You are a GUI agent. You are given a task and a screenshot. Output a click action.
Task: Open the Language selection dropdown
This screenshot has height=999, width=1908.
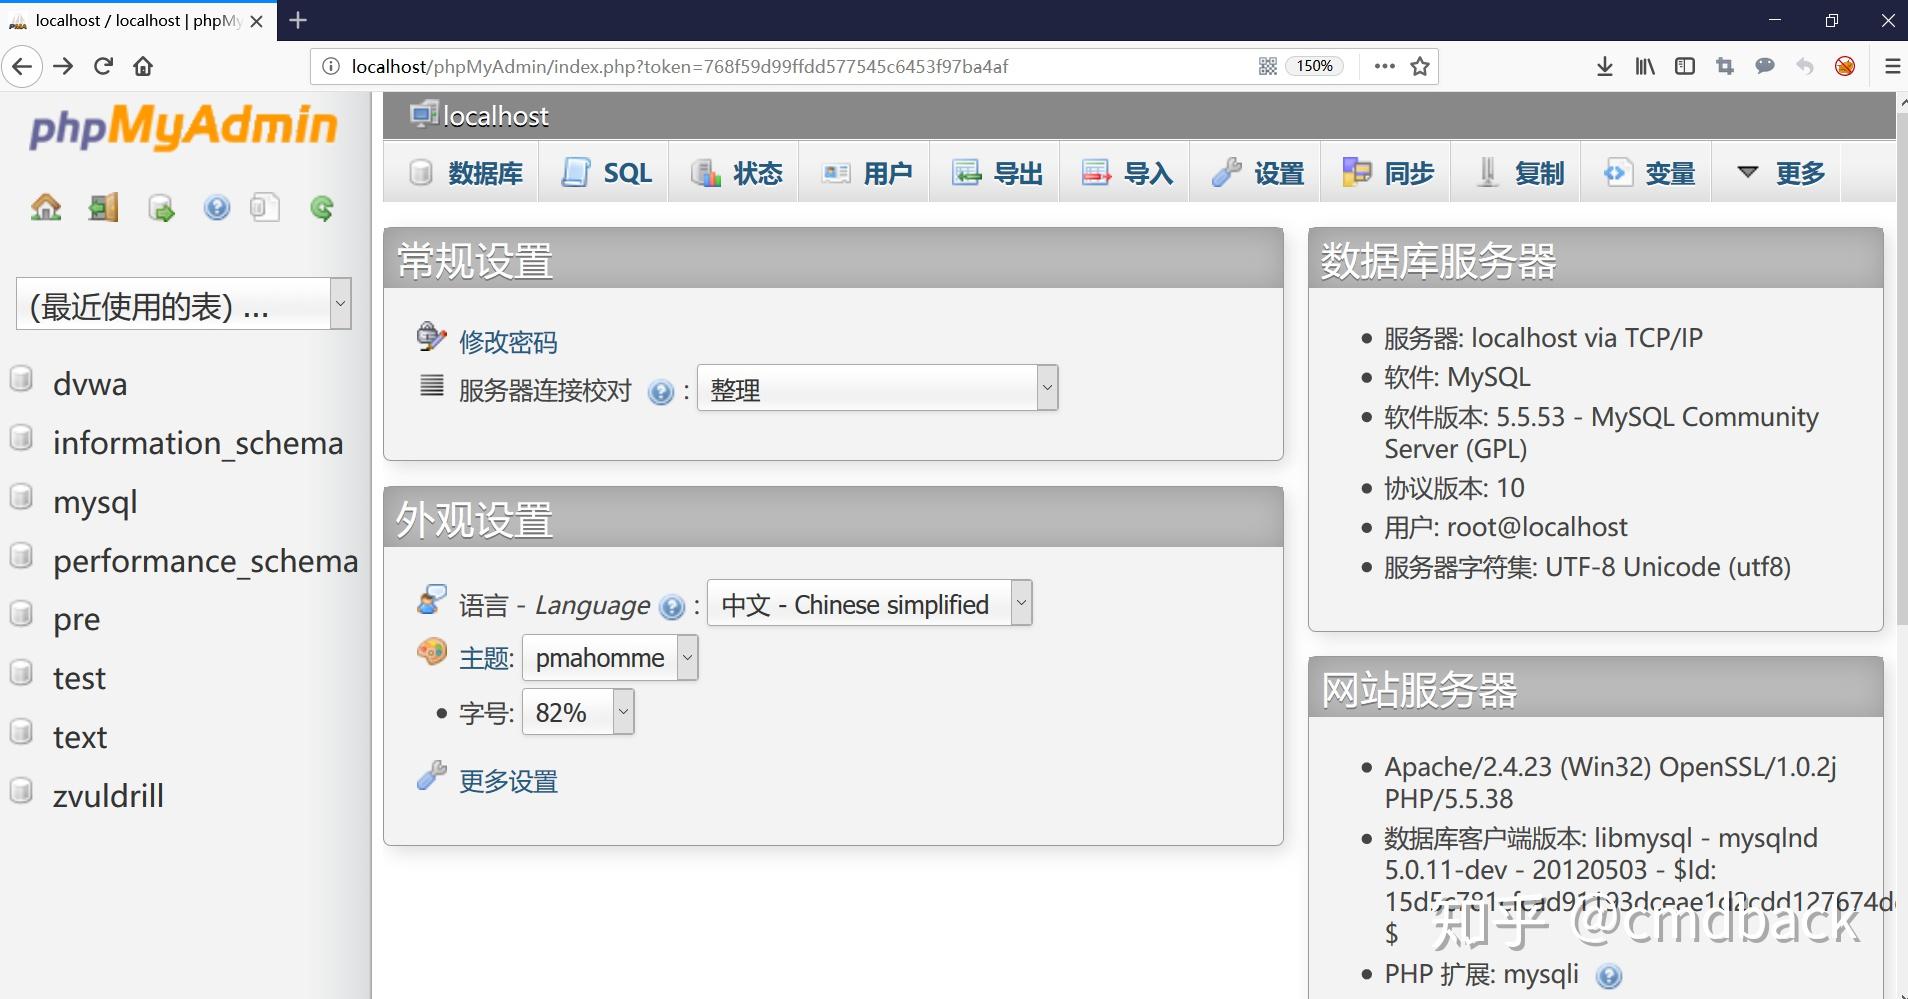pos(867,603)
